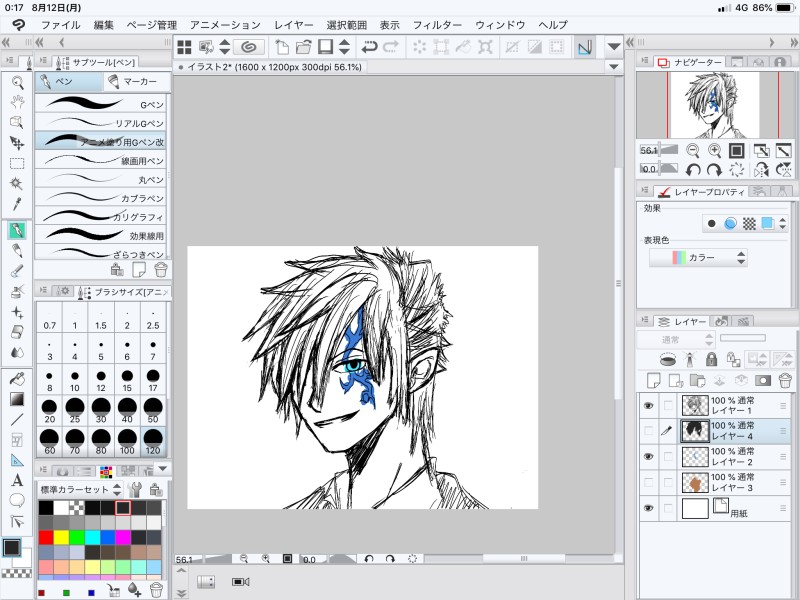Pick the red swatch in color set
The height and width of the screenshot is (600, 800).
pos(46,537)
